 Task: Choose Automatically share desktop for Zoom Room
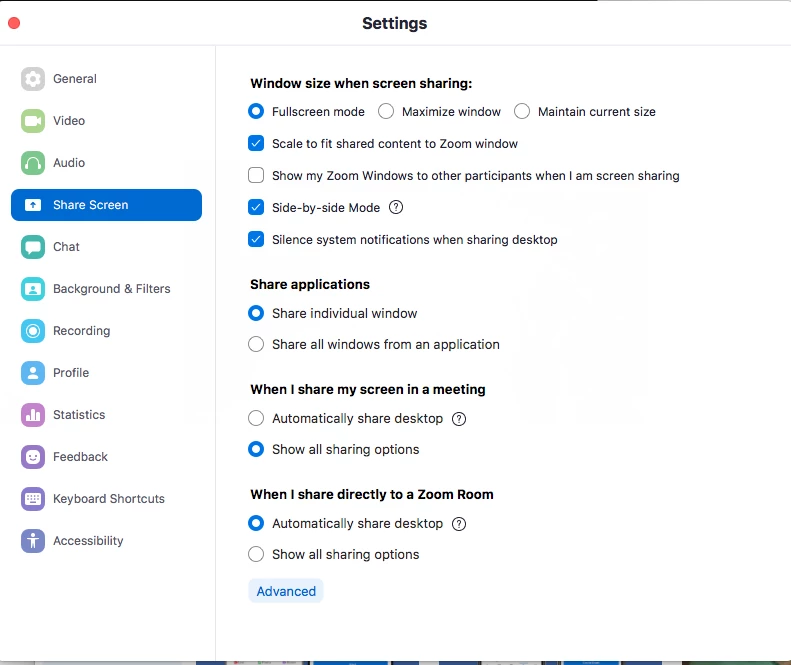[256, 523]
